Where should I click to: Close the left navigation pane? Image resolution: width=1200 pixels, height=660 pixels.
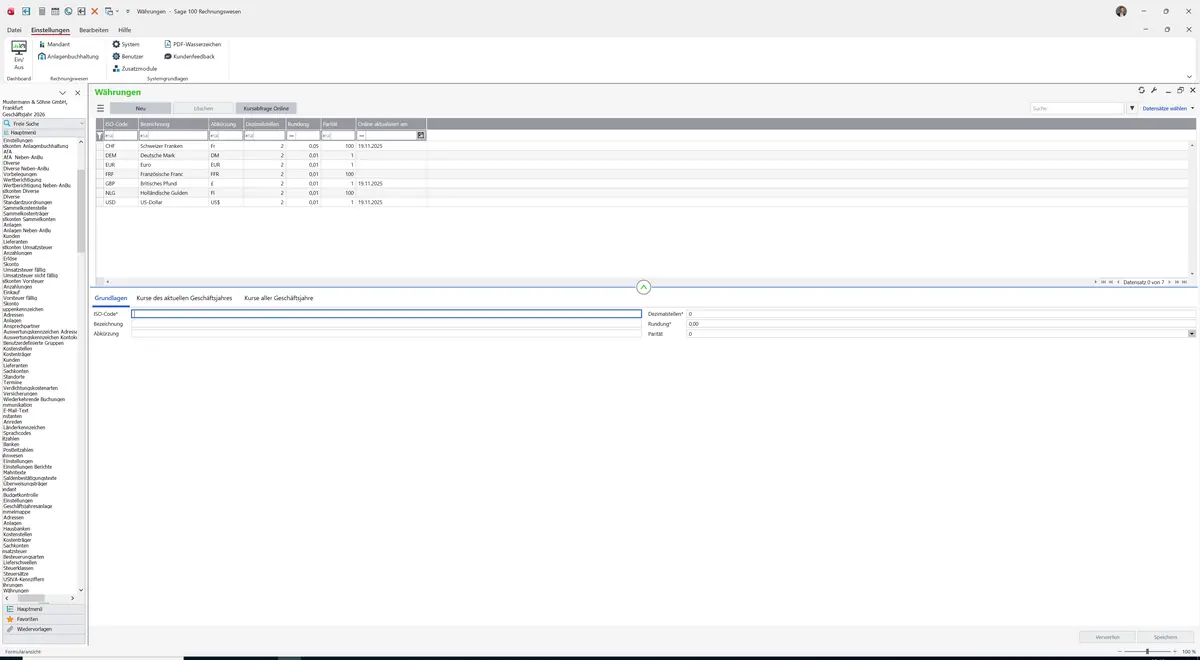(77, 93)
